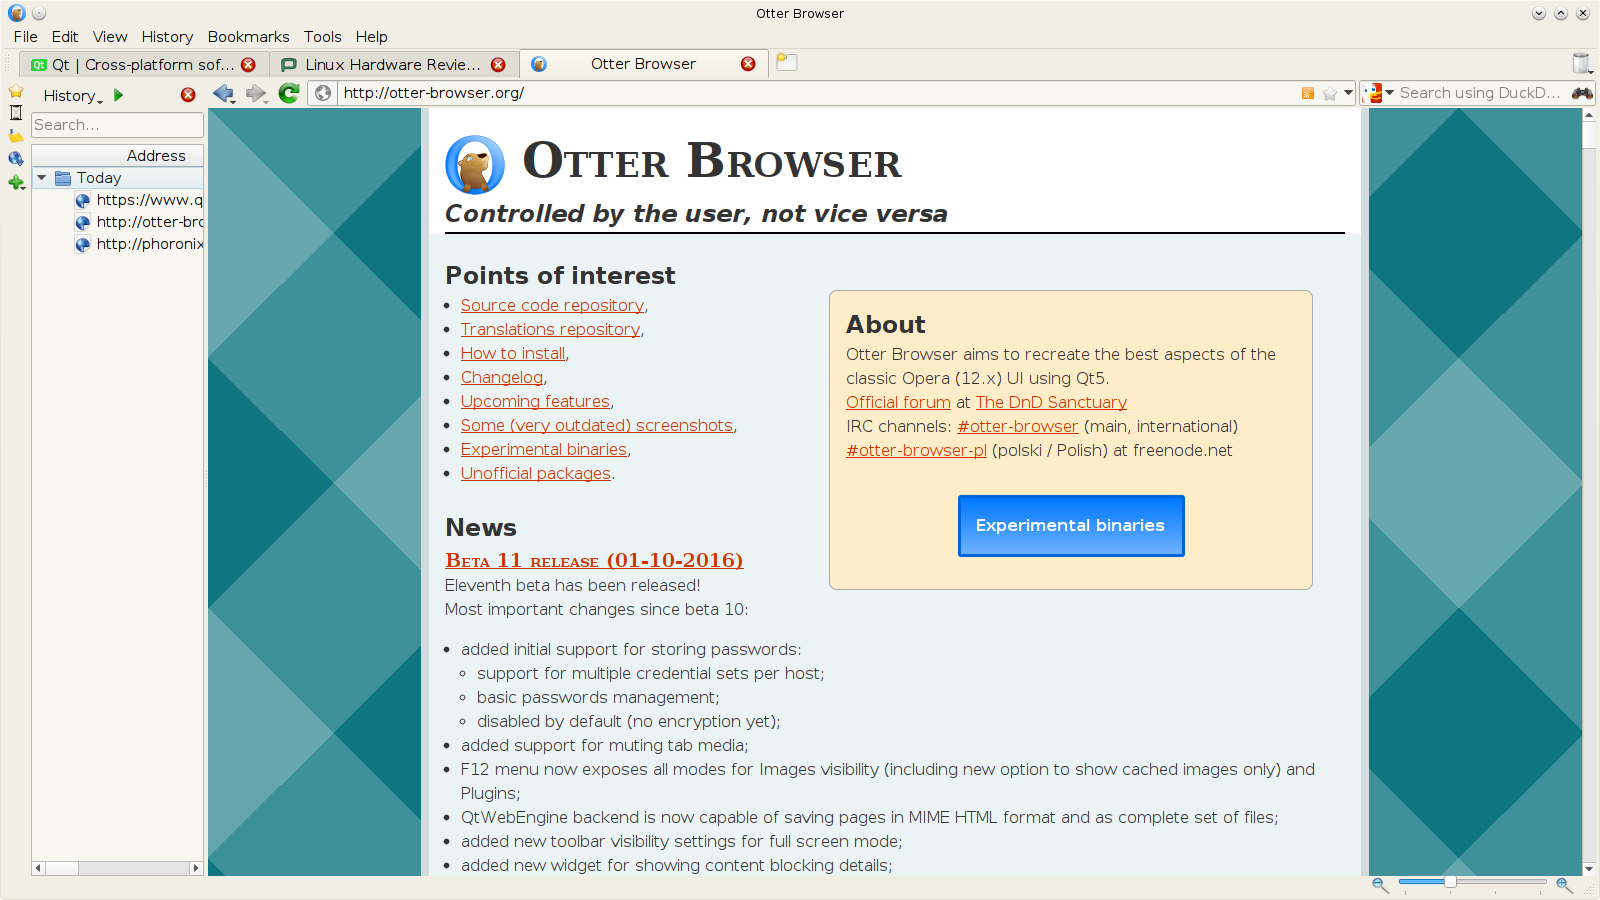The width and height of the screenshot is (1600, 900).
Task: Bookmark this page with the star icon
Action: coord(1330,93)
